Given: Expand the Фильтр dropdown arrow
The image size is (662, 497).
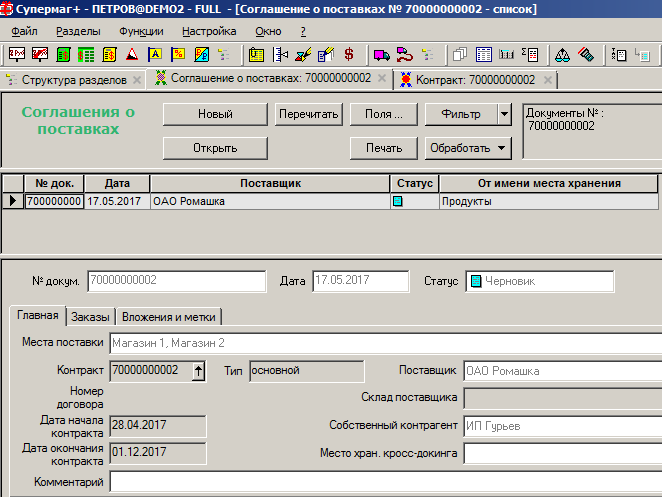Looking at the screenshot, I should (505, 114).
